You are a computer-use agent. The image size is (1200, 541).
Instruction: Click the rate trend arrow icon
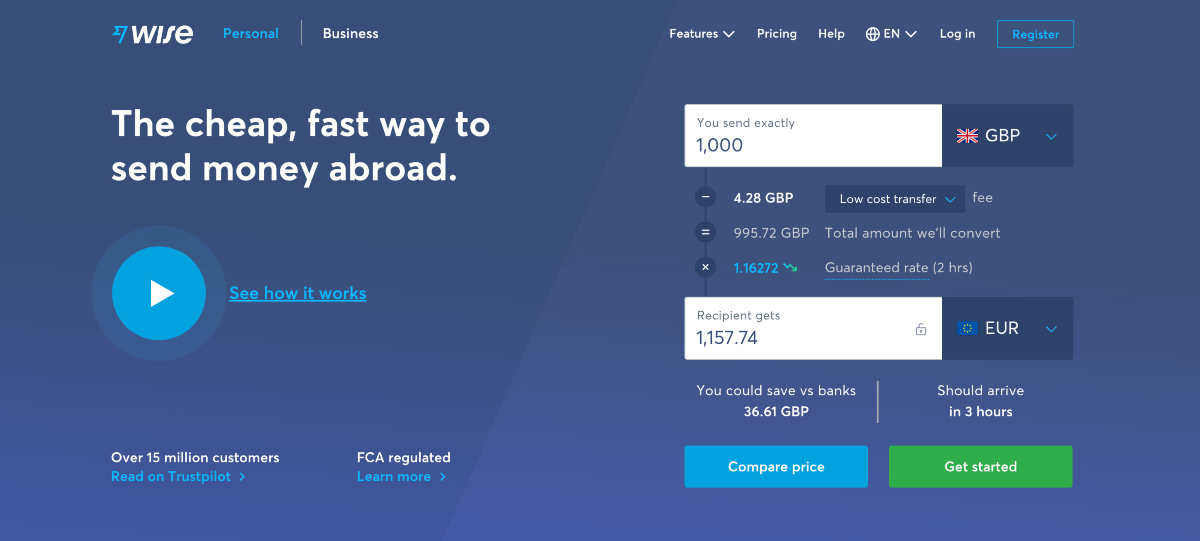[x=790, y=268]
